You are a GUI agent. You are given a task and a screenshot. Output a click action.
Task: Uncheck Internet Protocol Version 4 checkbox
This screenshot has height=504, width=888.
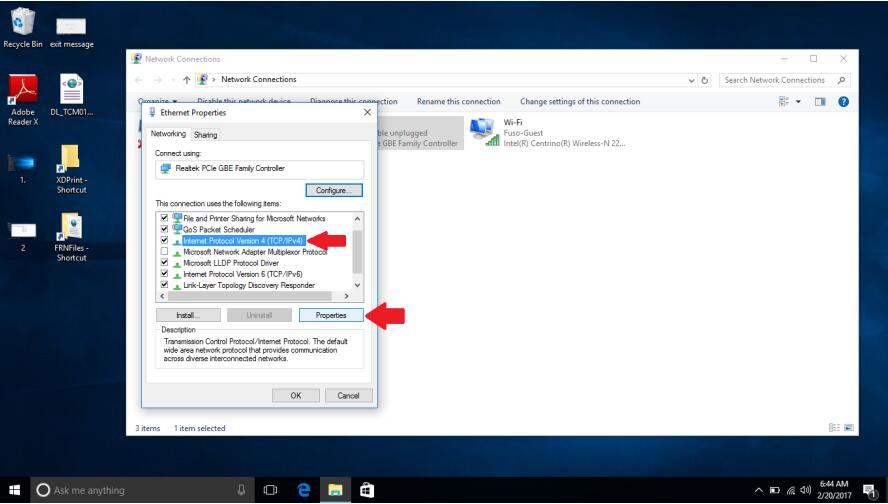[x=164, y=240]
